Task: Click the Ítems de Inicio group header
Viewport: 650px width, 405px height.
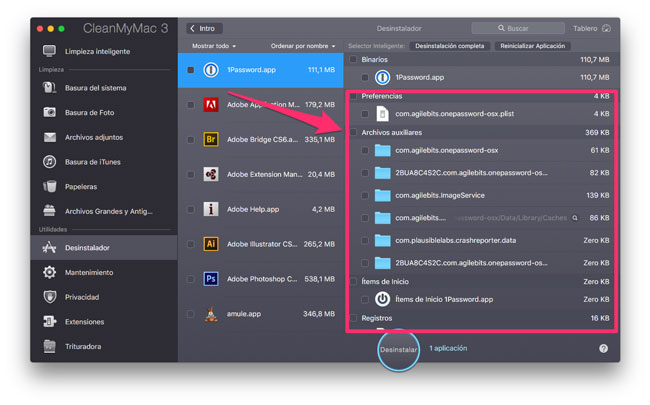Action: coord(385,281)
